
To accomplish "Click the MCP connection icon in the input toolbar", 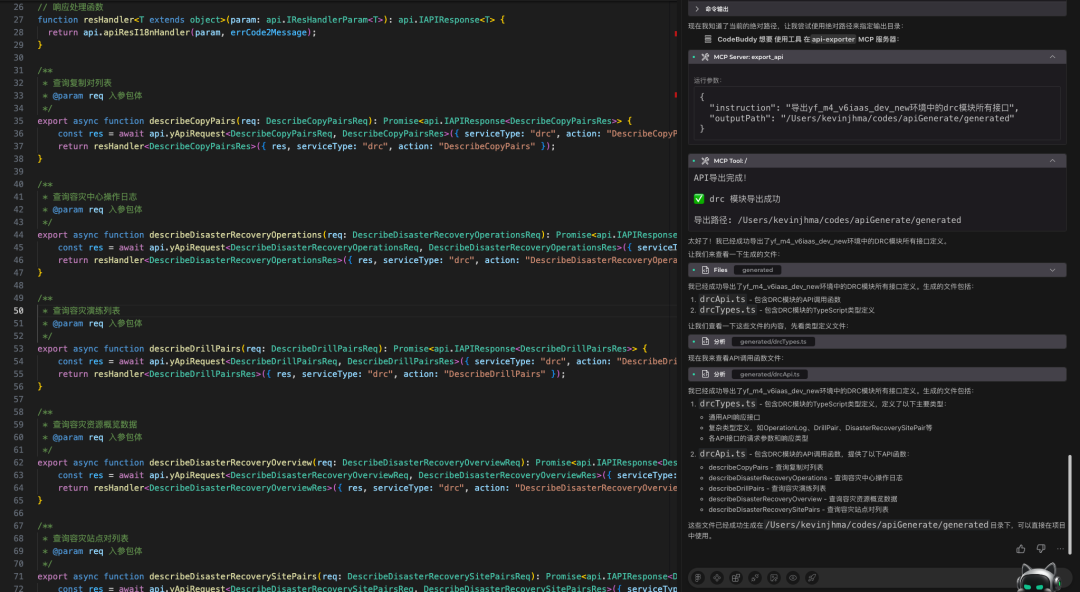I will pyautogui.click(x=754, y=577).
